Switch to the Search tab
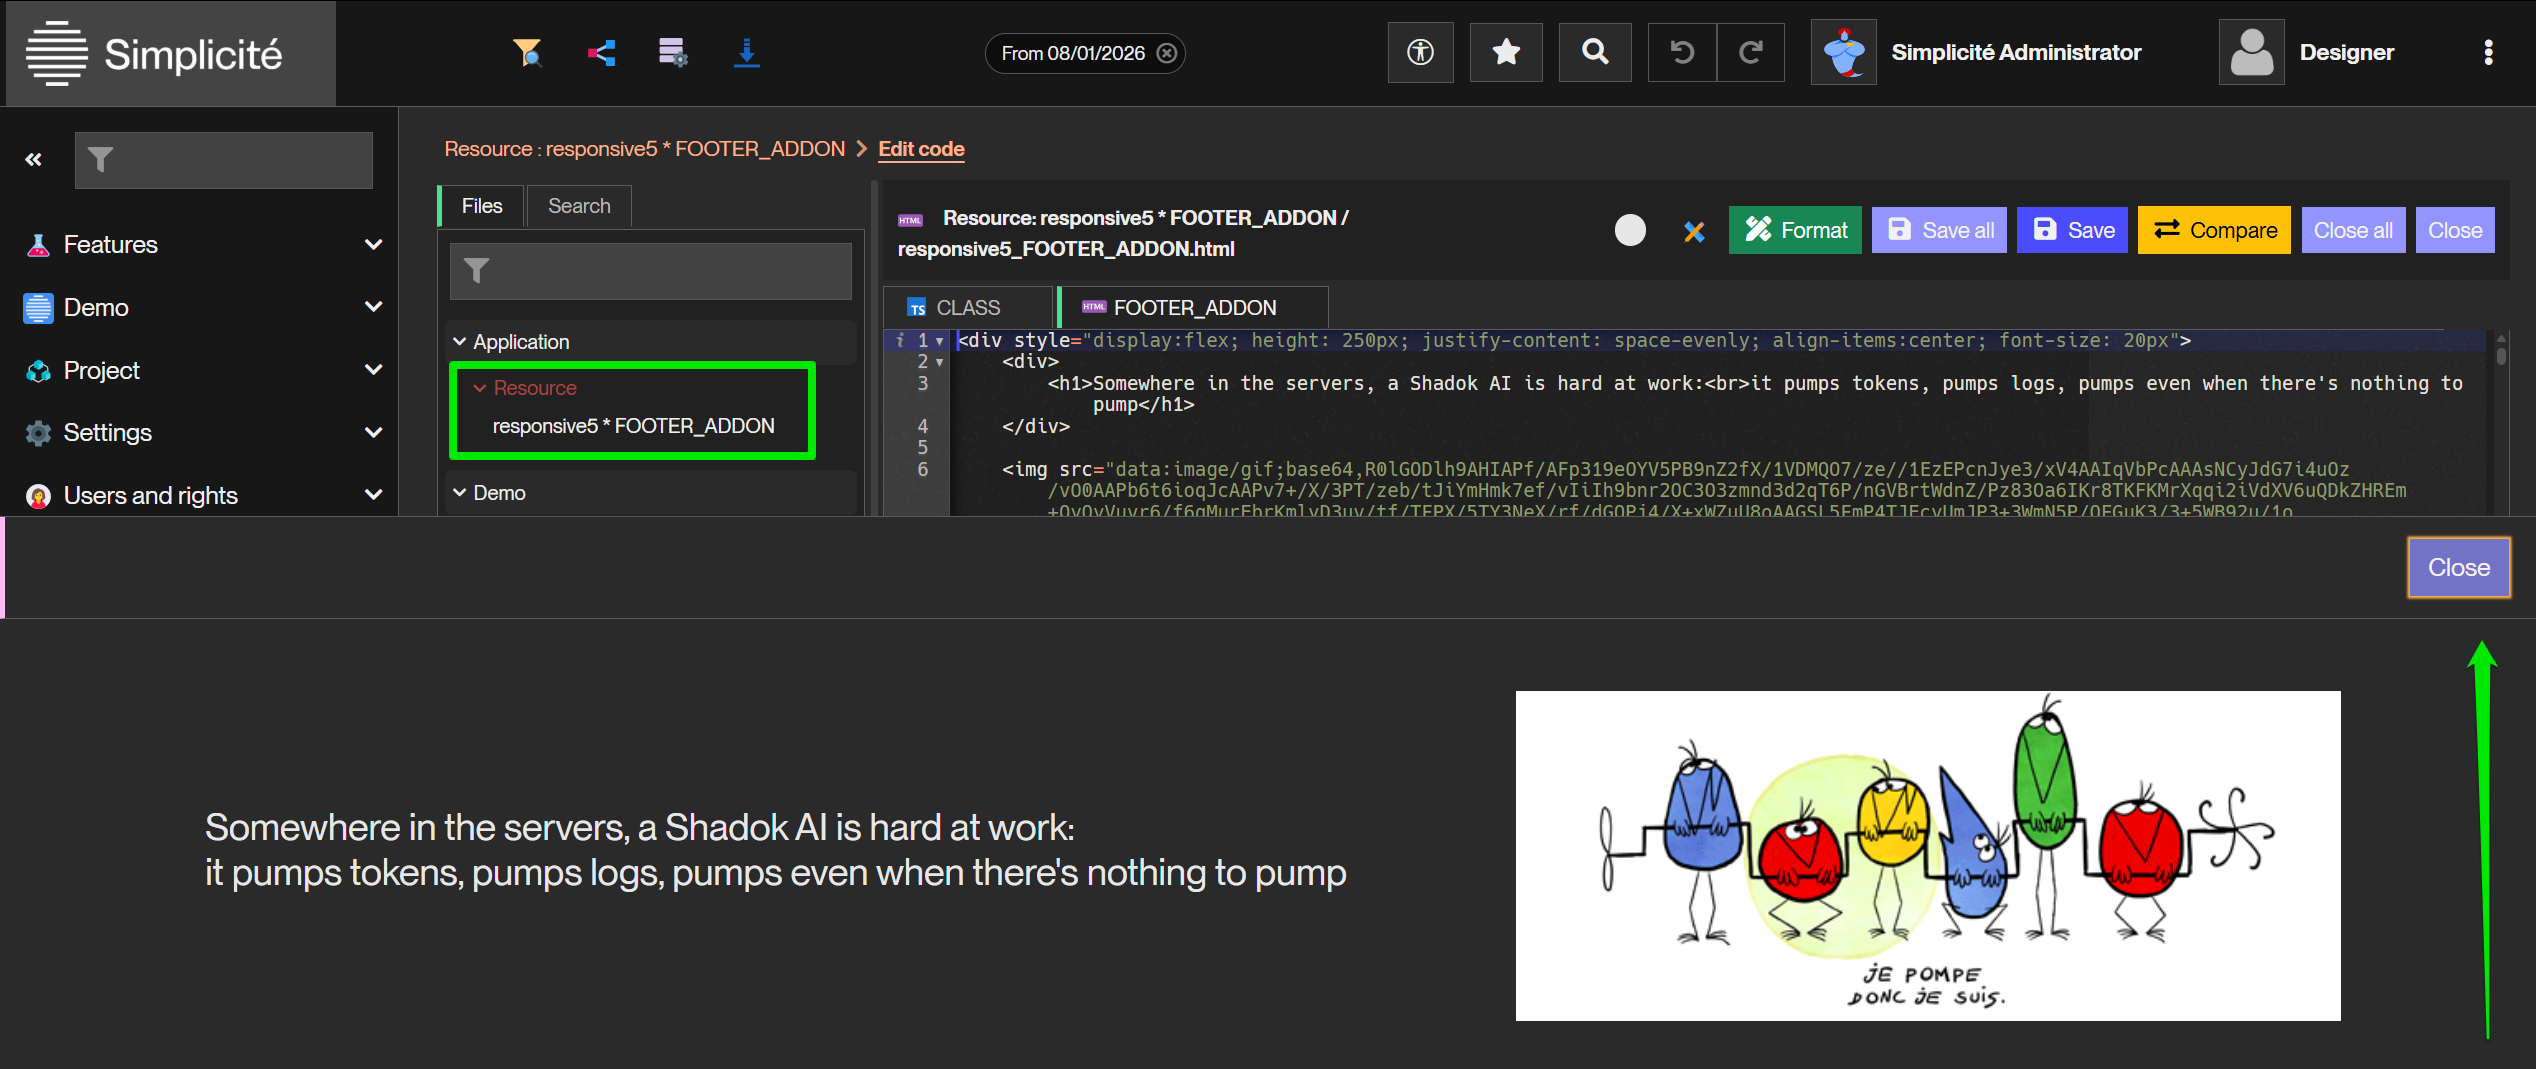2536x1069 pixels. coord(579,206)
